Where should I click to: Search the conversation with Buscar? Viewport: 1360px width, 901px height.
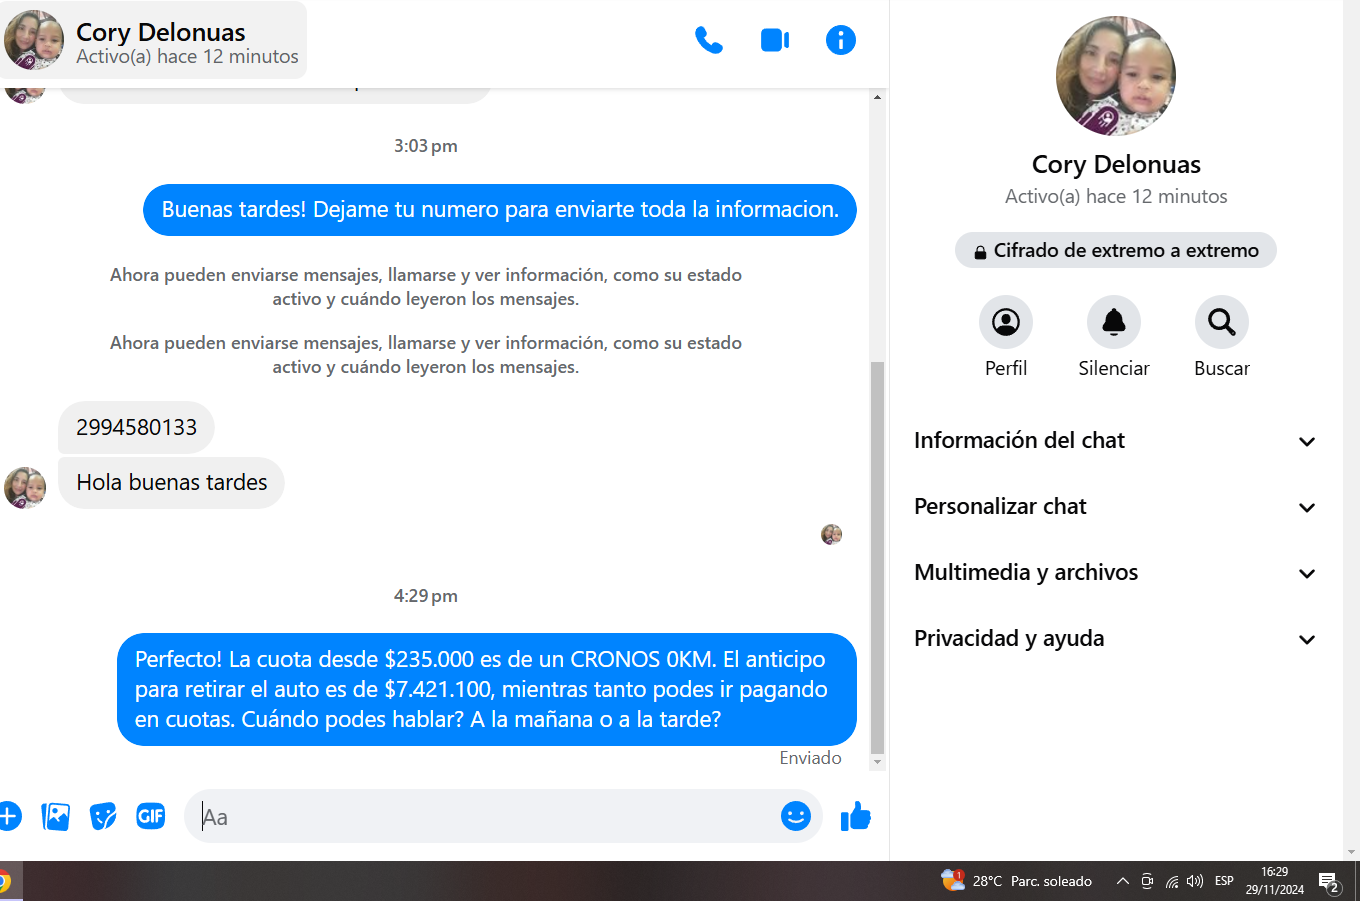(x=1221, y=322)
